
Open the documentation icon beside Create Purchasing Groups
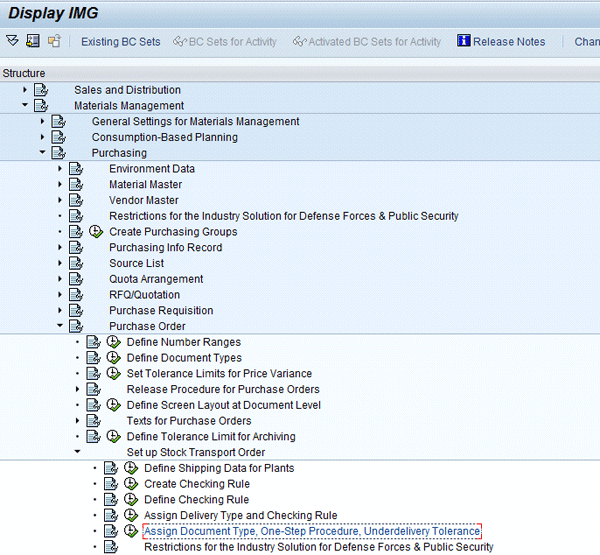(76, 232)
